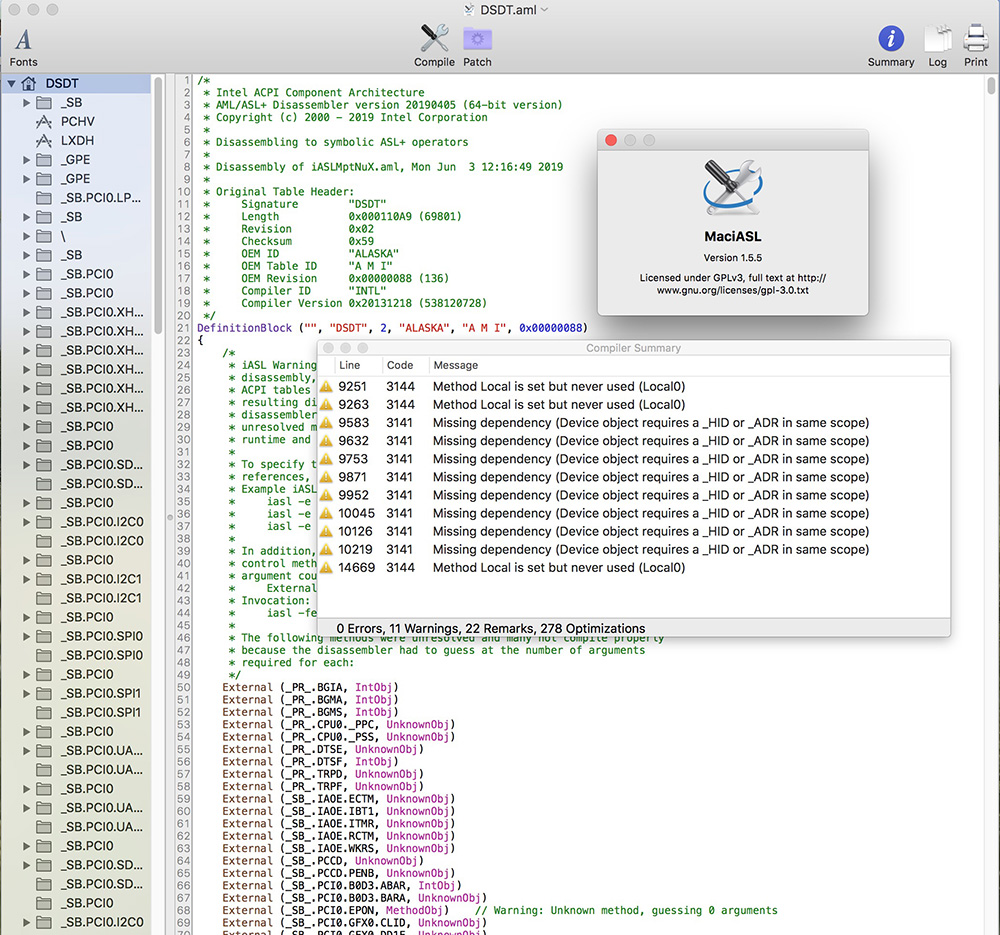This screenshot has height=935, width=1000.
Task: Click 'External (_PR_.CPU0._PSS, UnknownObj)' in the editor
Action: coord(339,737)
